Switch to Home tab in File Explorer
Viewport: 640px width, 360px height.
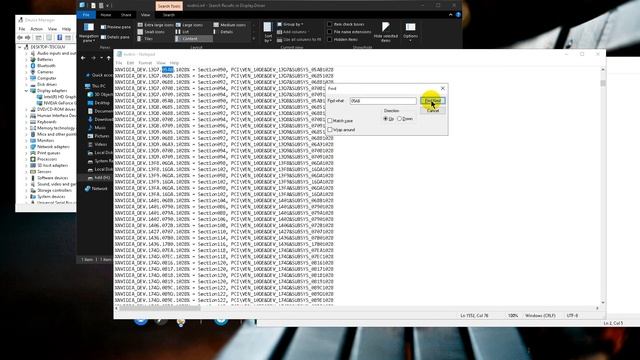(x=106, y=15)
